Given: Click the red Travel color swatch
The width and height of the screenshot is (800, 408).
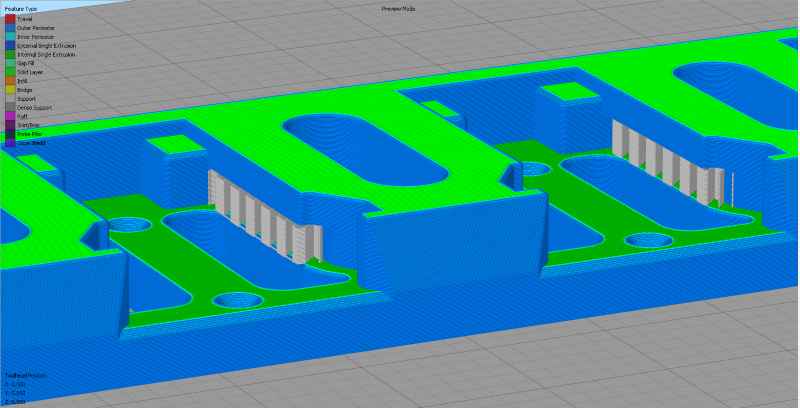Looking at the screenshot, I should 10,19.
